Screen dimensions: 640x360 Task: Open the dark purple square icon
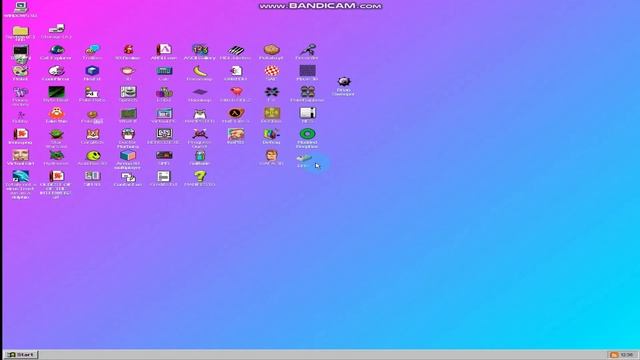click(x=307, y=71)
